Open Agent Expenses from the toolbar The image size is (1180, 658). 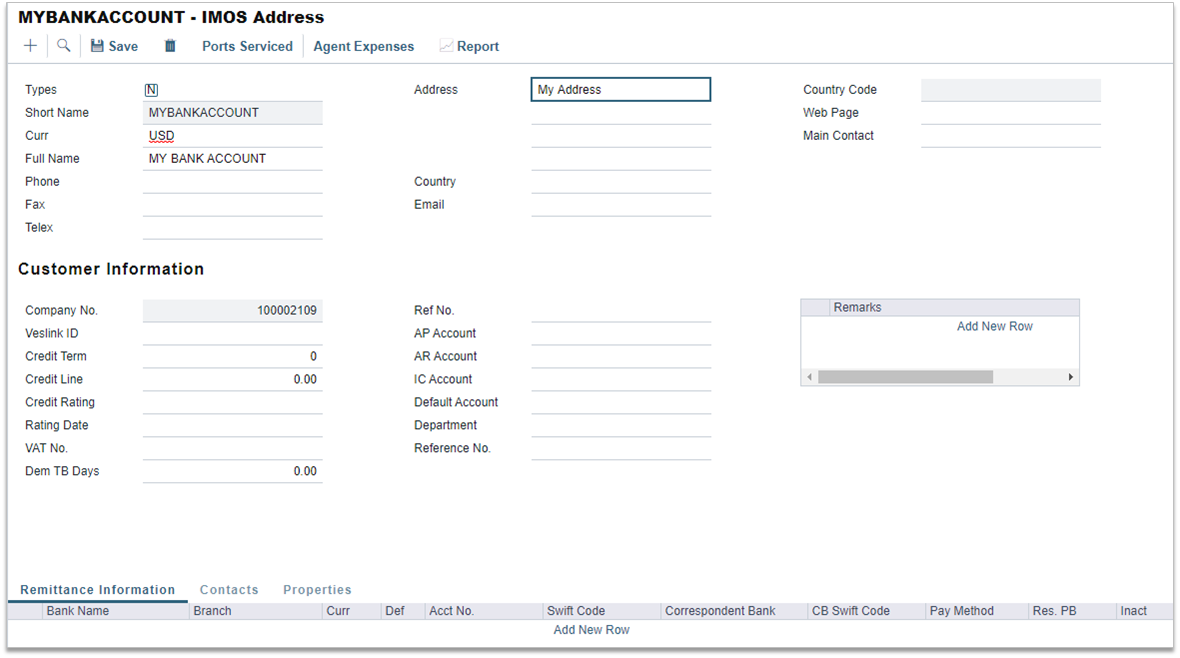click(x=363, y=46)
